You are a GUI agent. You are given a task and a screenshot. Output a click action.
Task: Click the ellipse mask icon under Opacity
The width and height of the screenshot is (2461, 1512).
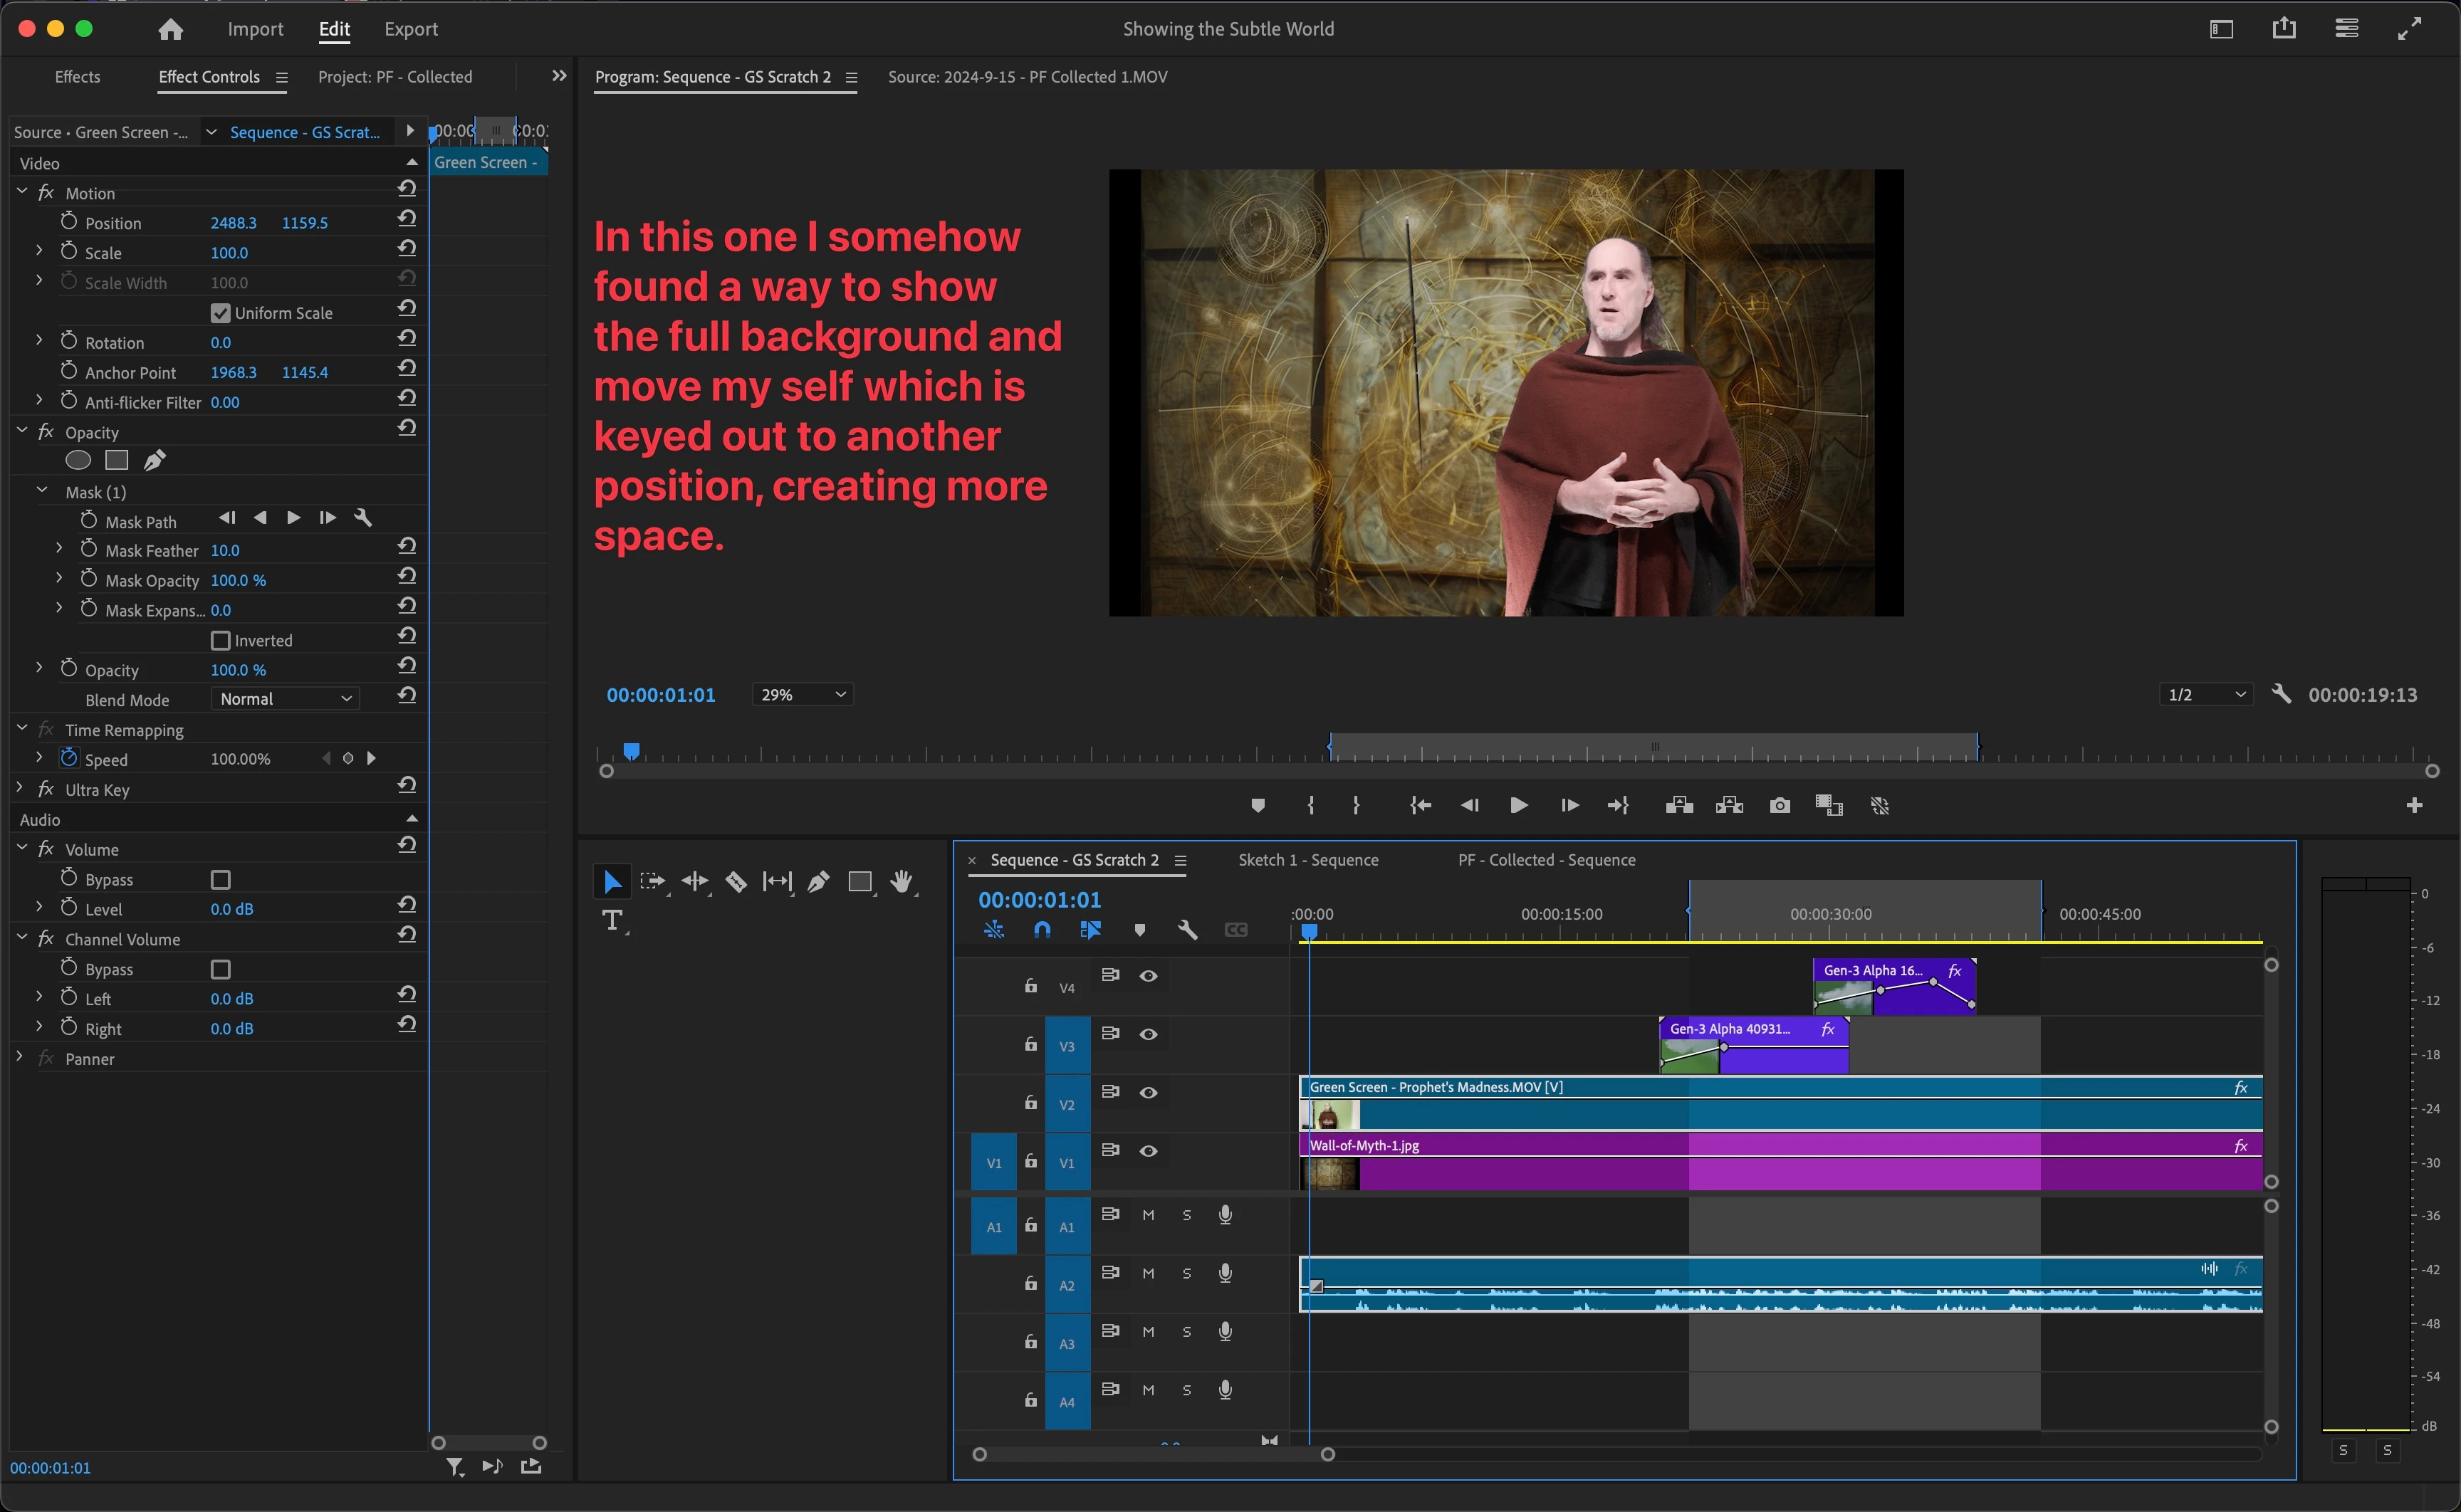[x=78, y=460]
